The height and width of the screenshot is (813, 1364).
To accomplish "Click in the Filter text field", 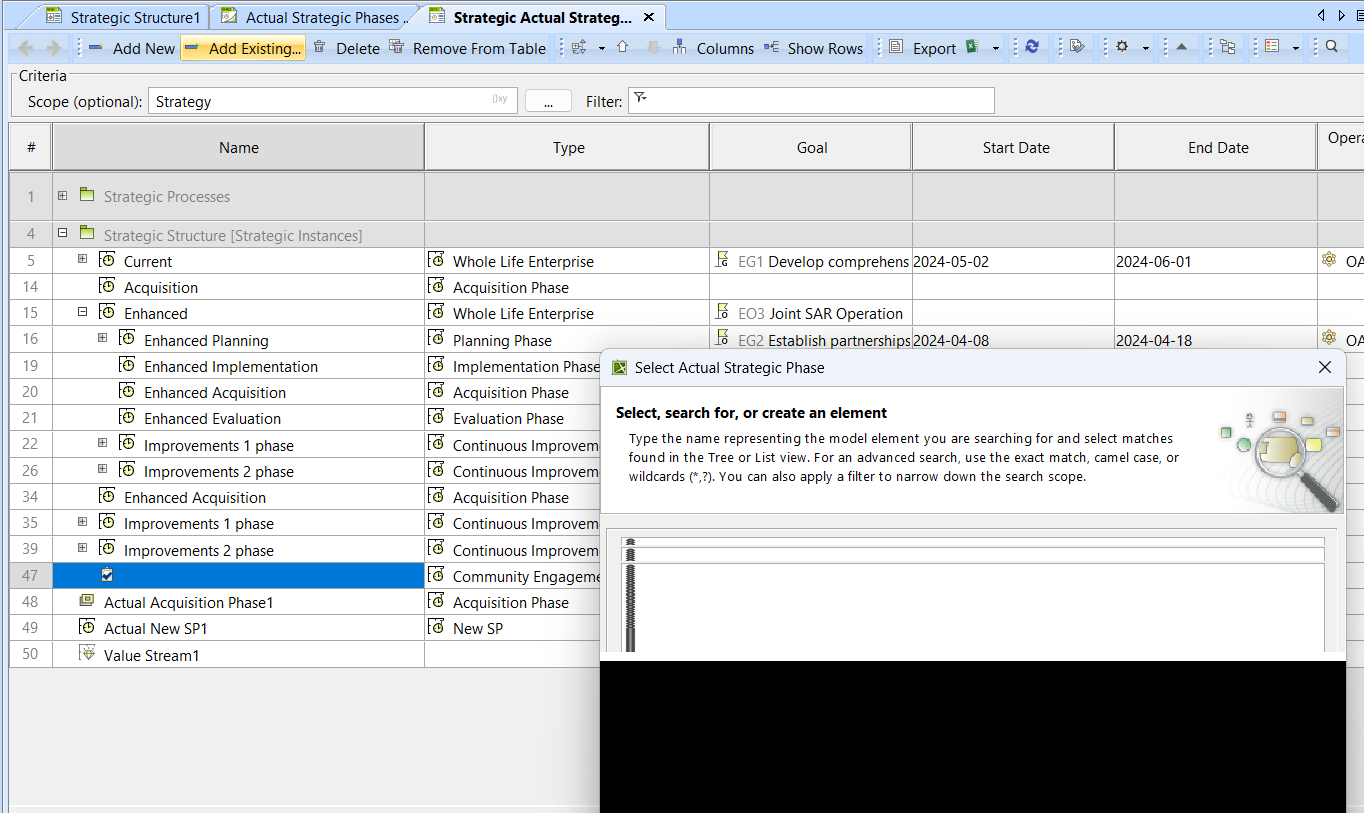I will coord(820,101).
